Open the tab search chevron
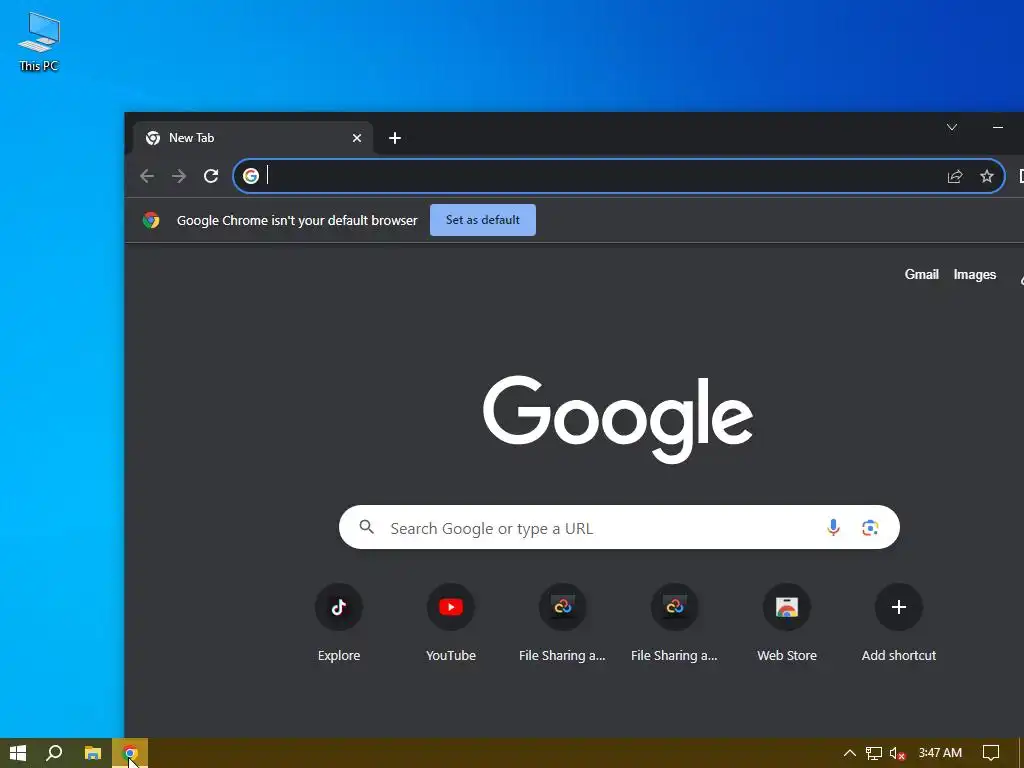The image size is (1024, 768). 952,127
